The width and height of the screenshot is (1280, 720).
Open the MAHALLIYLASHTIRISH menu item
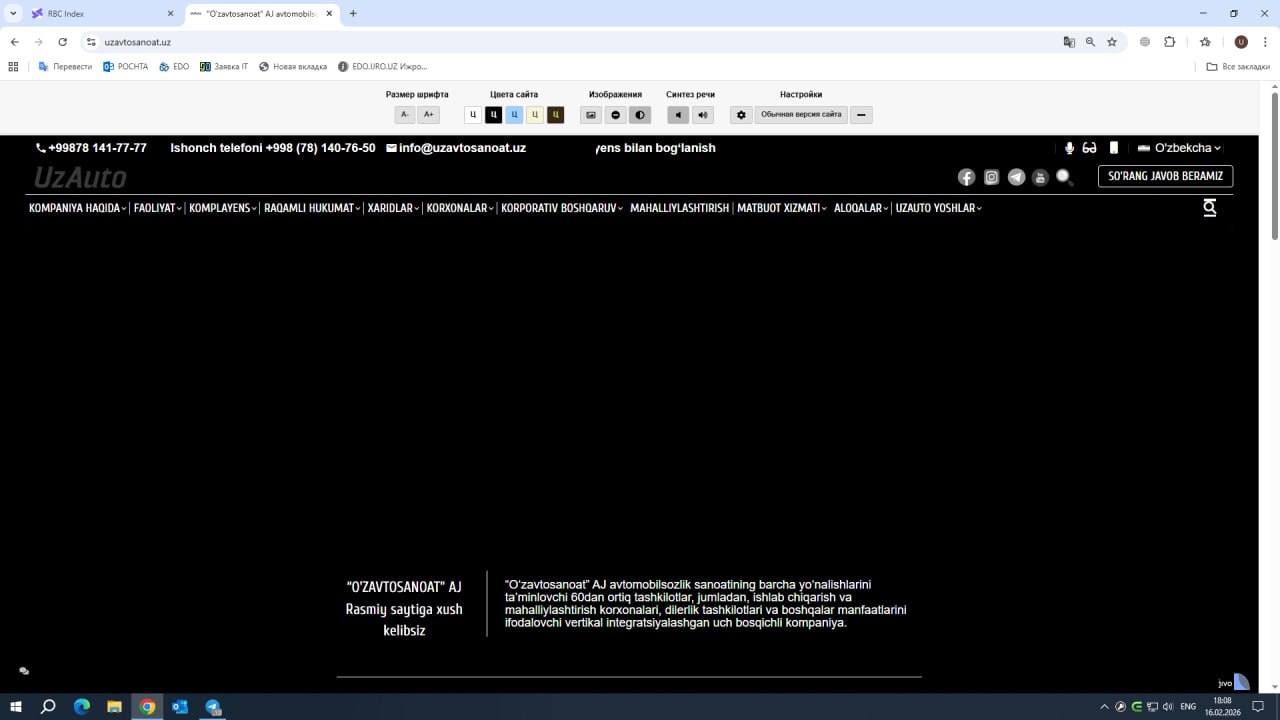pyautogui.click(x=679, y=208)
